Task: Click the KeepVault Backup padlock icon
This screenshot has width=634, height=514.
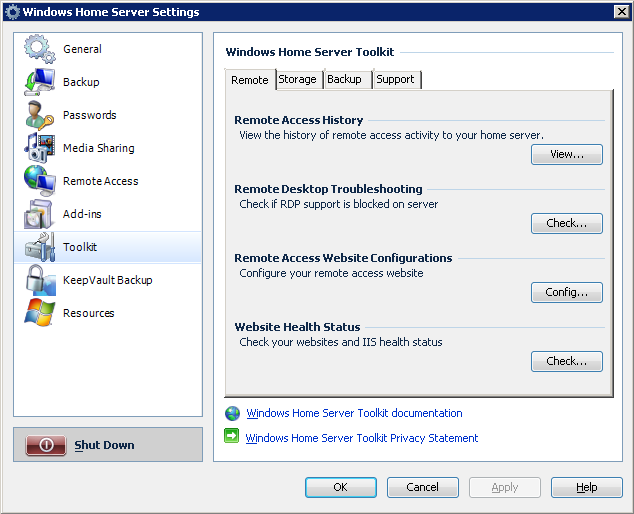Action: click(x=39, y=280)
